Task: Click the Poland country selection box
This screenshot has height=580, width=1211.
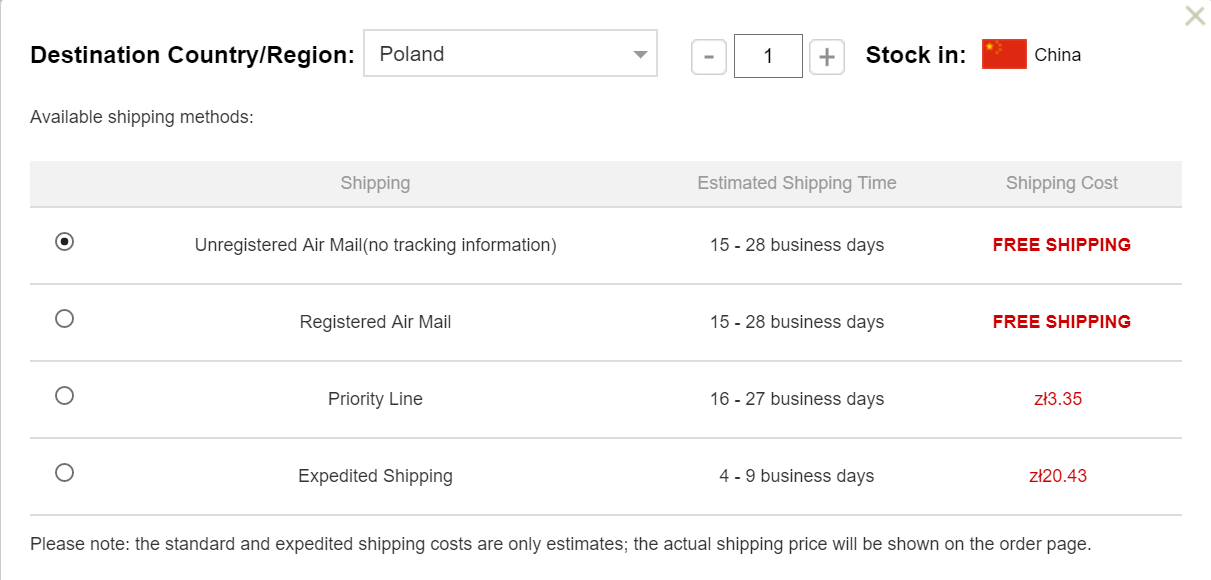Action: pyautogui.click(x=500, y=54)
